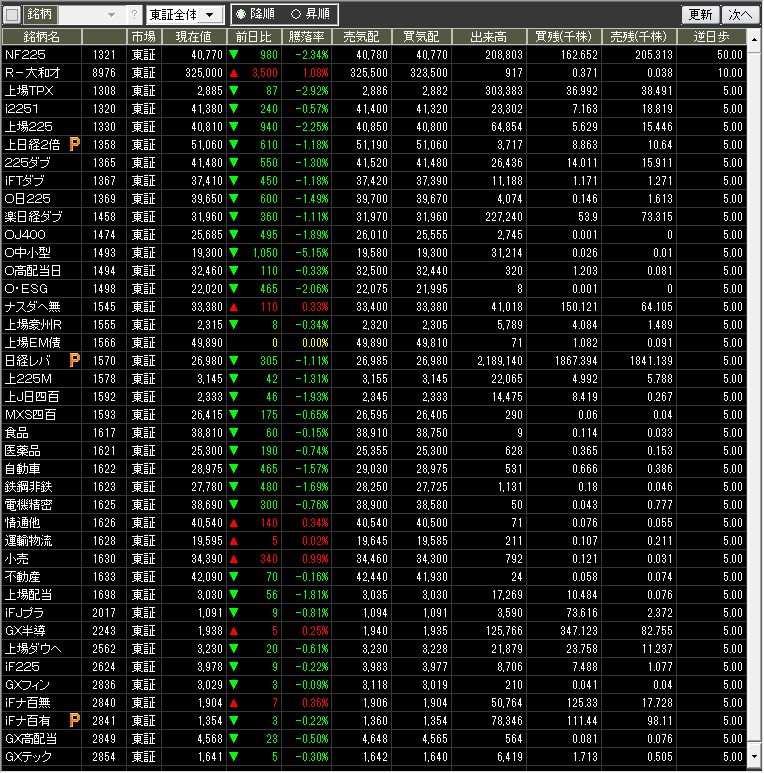Select the 降順 radio button
This screenshot has height=773, width=764.
click(x=241, y=14)
